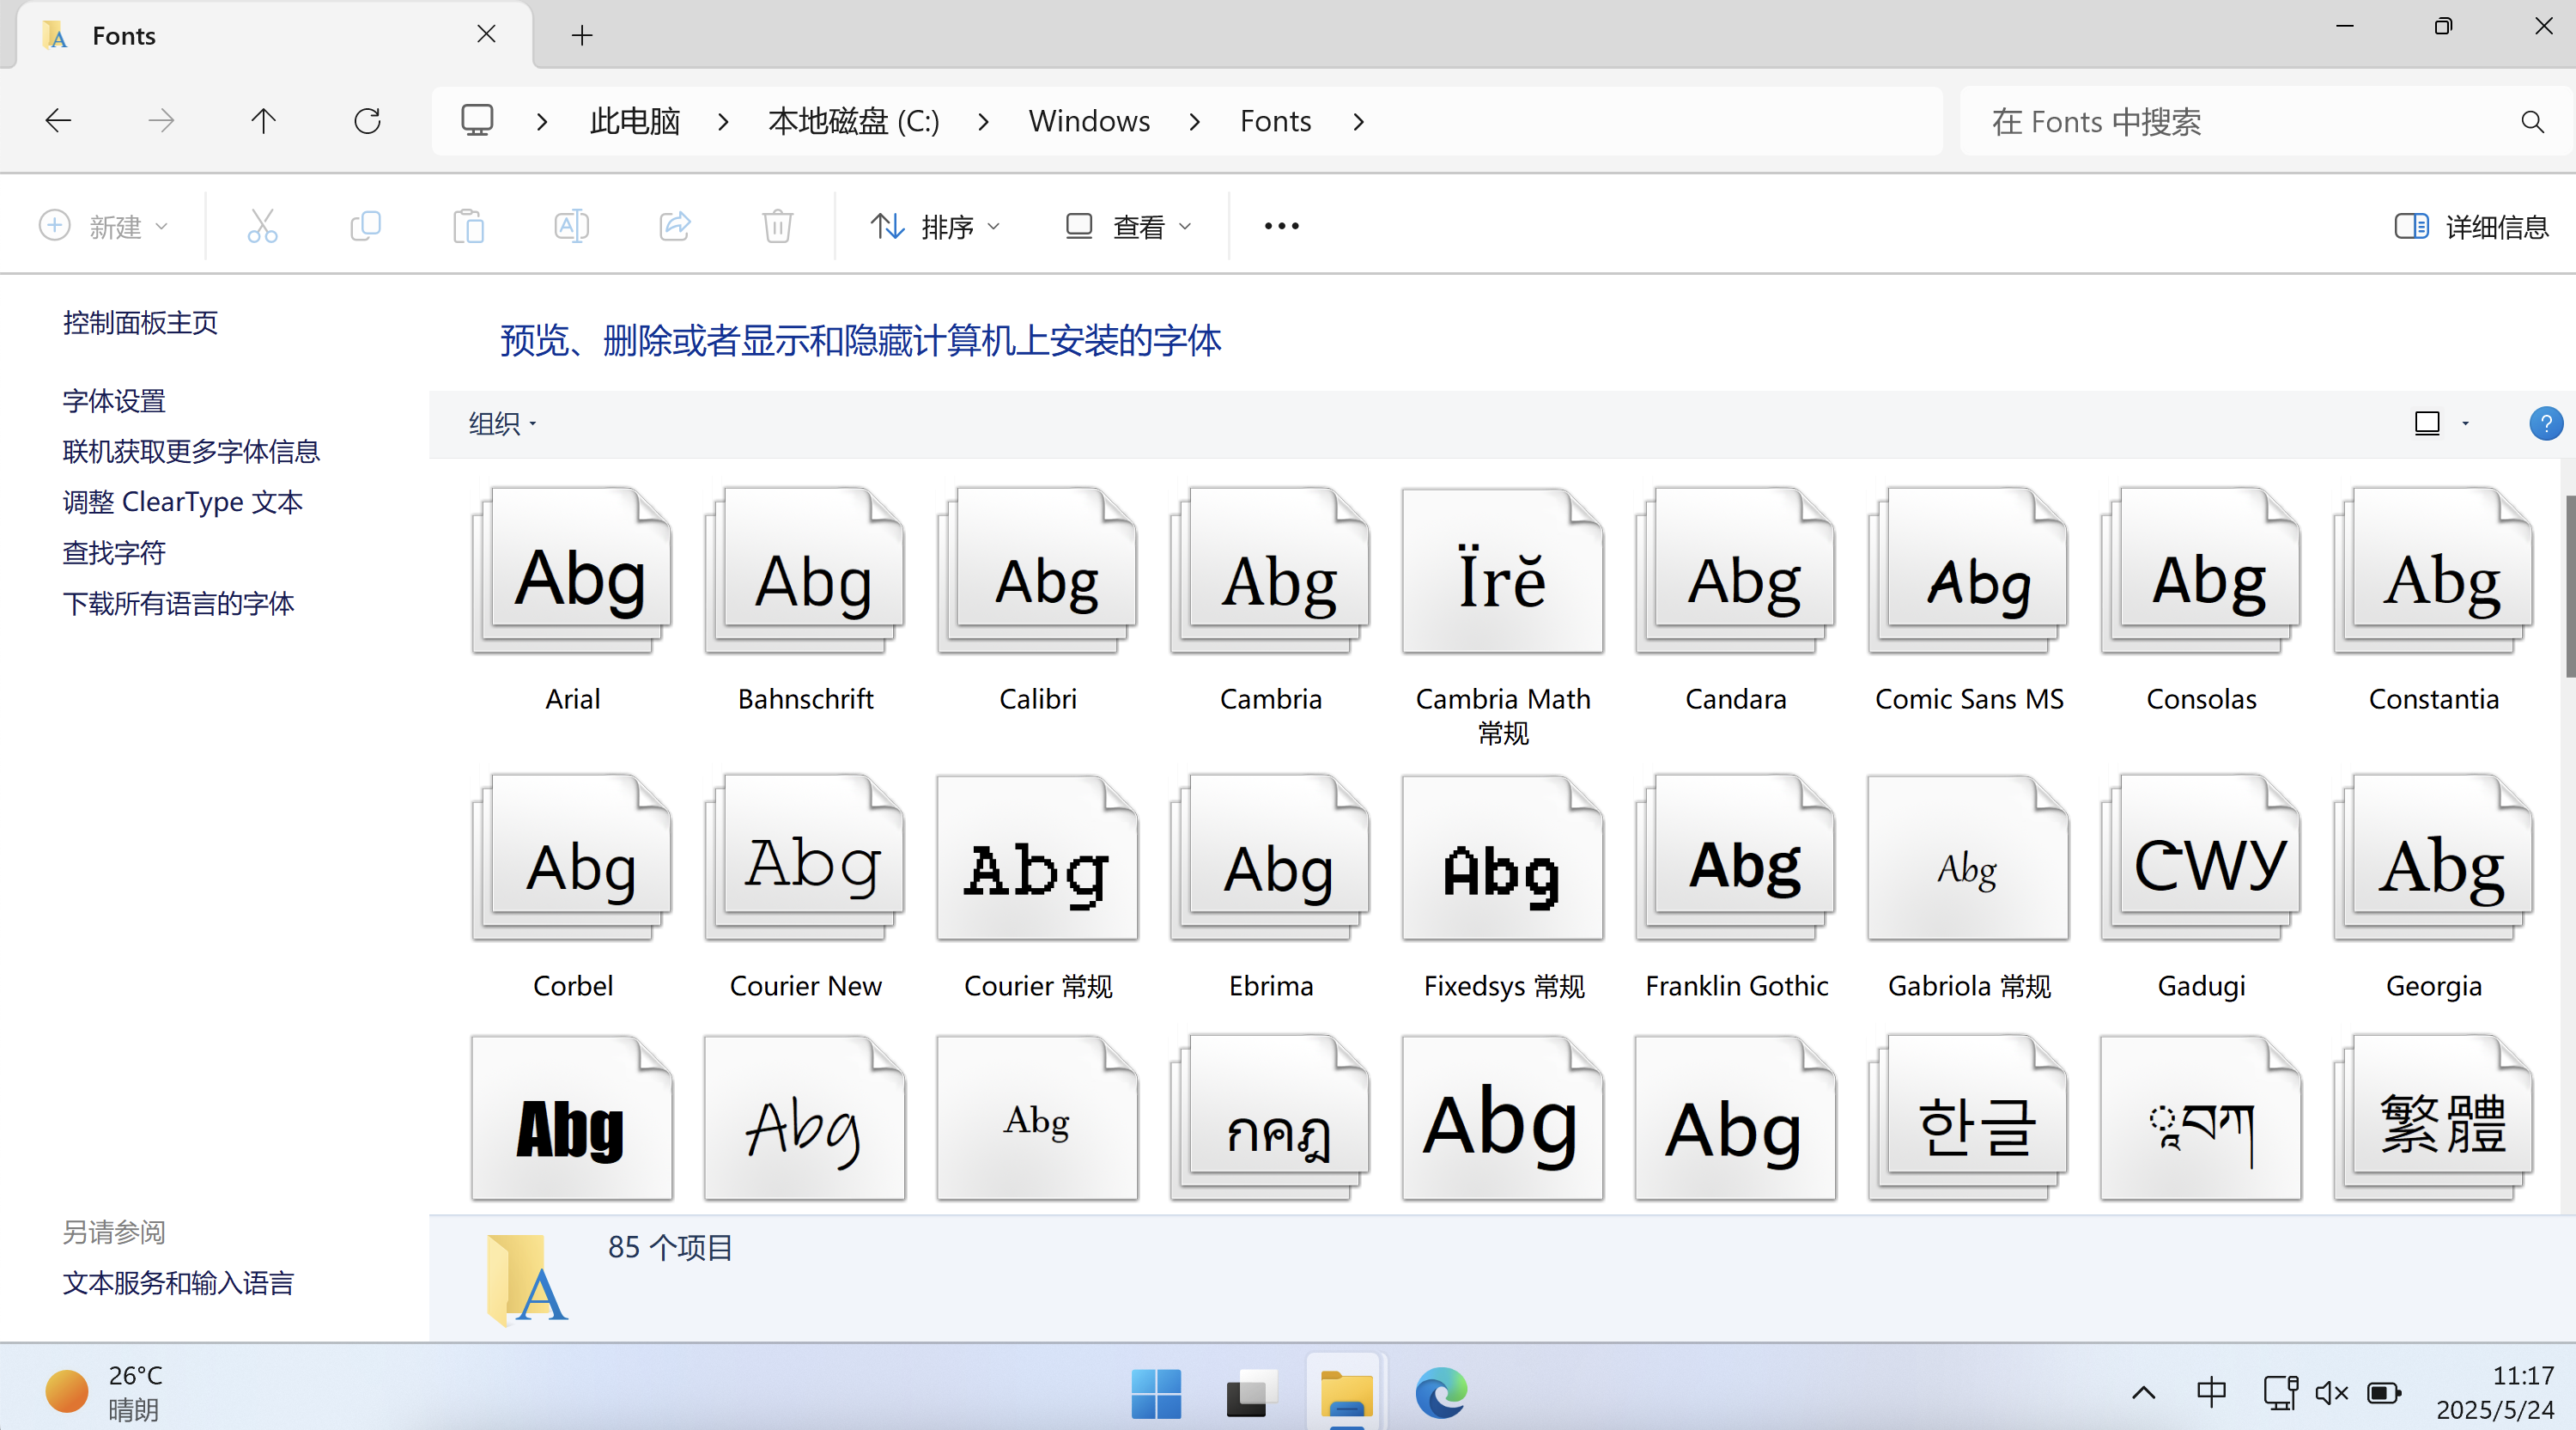Click the Share toolbar icon

click(675, 226)
